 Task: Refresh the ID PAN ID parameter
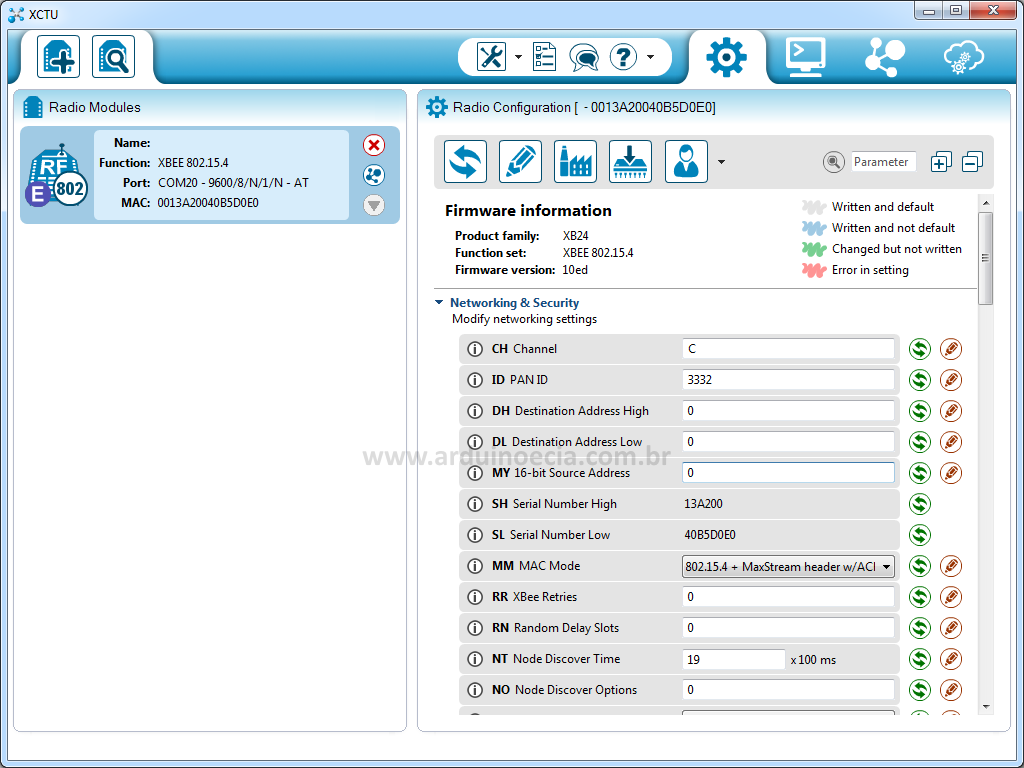click(x=920, y=380)
